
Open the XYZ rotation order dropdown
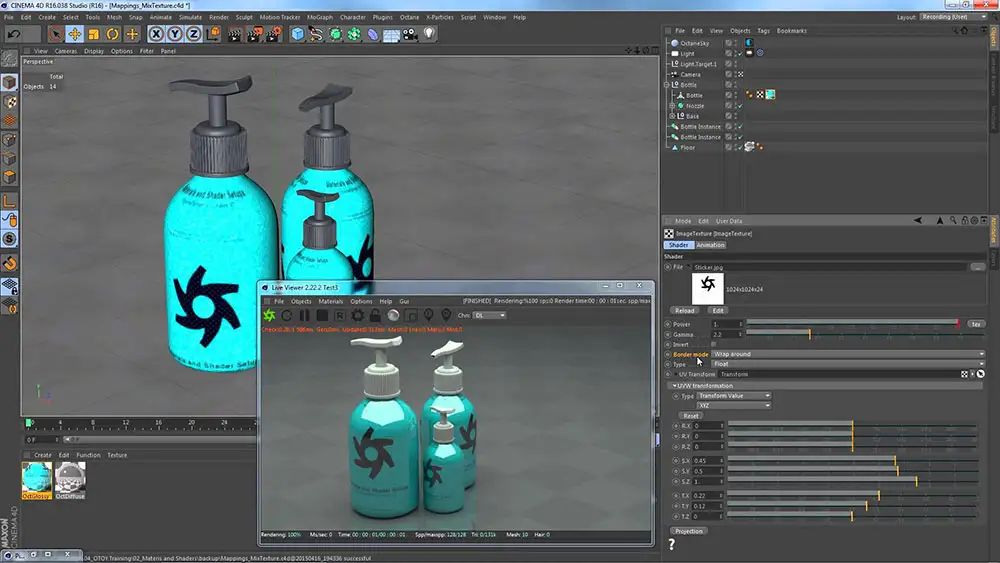point(734,406)
